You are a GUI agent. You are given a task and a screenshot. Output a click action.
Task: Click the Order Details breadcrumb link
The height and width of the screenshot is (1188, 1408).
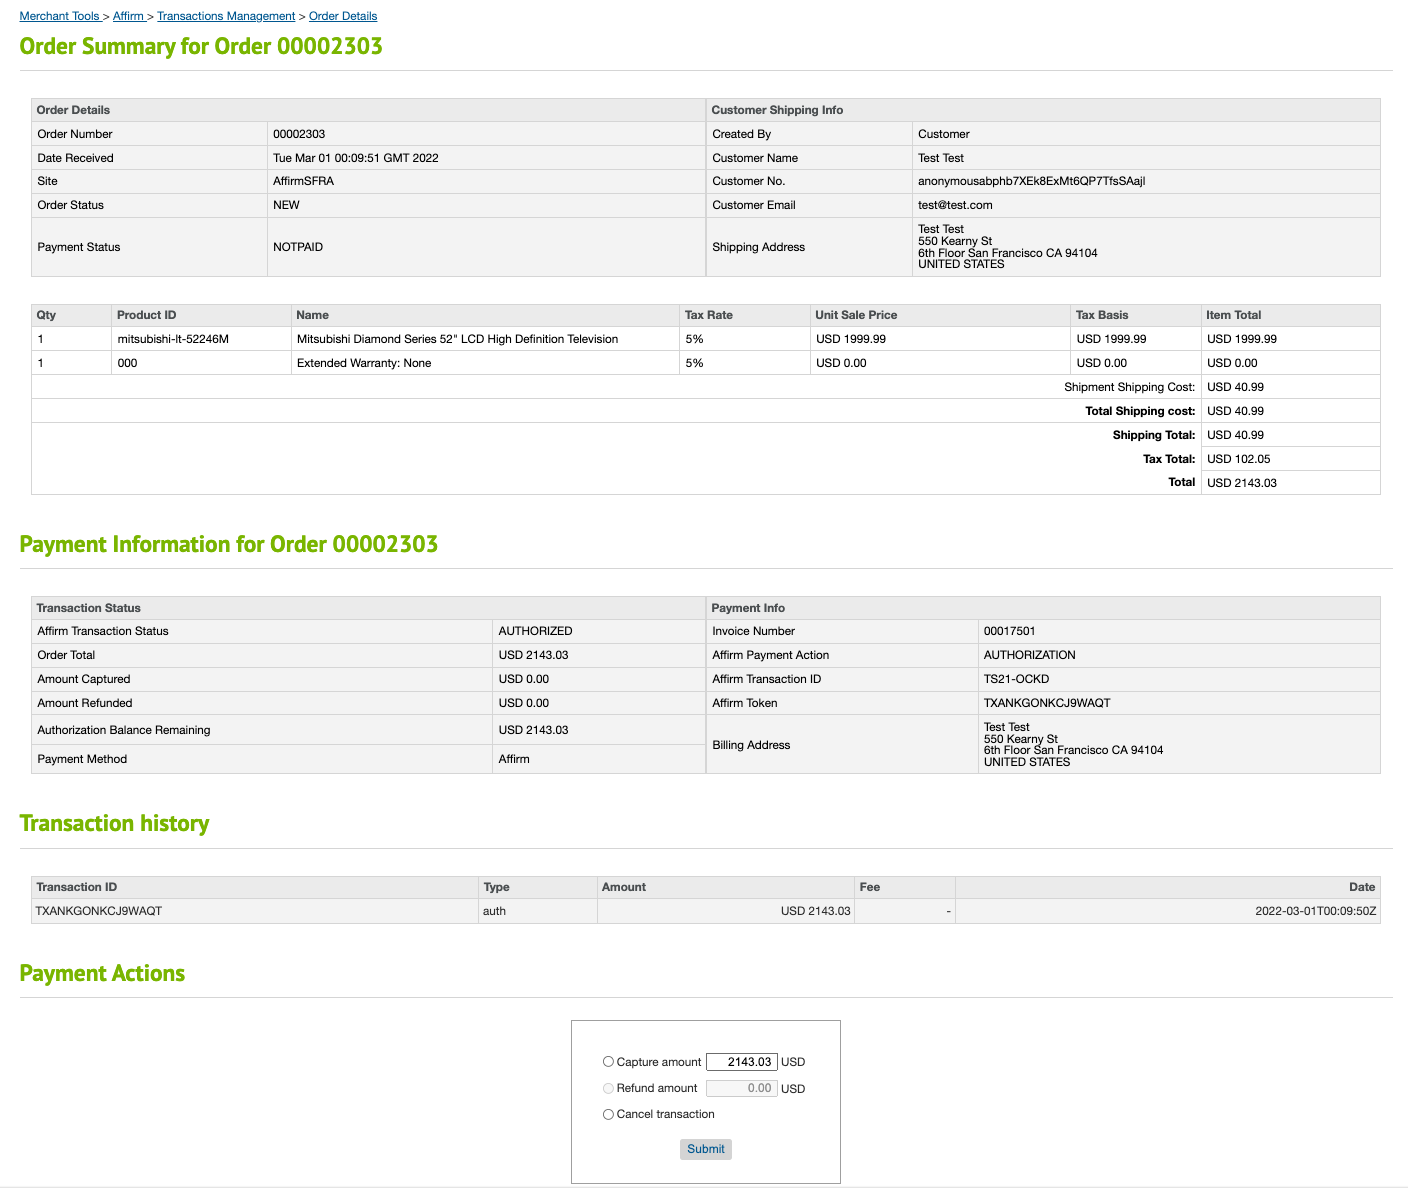tap(343, 16)
